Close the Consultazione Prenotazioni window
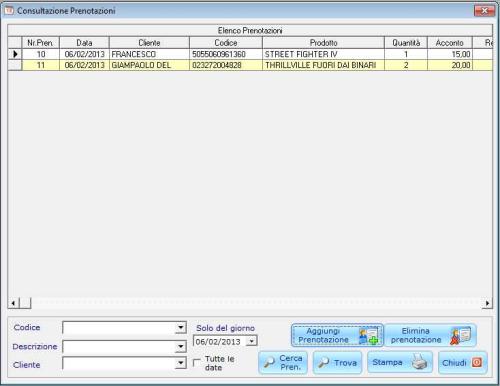 pyautogui.click(x=485, y=11)
